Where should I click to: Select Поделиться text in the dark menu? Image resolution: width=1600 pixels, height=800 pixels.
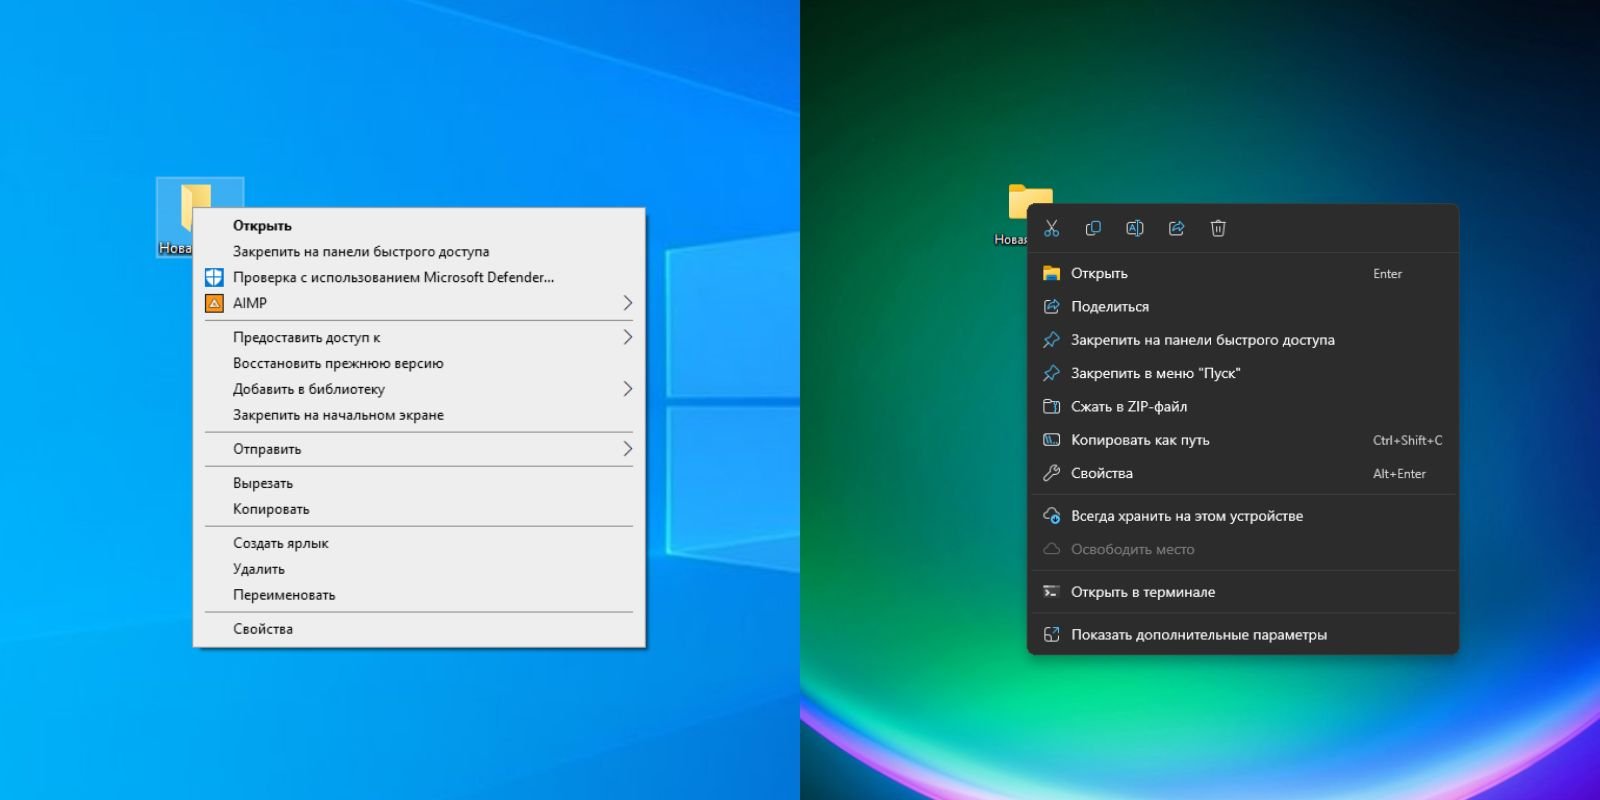[x=1110, y=307]
